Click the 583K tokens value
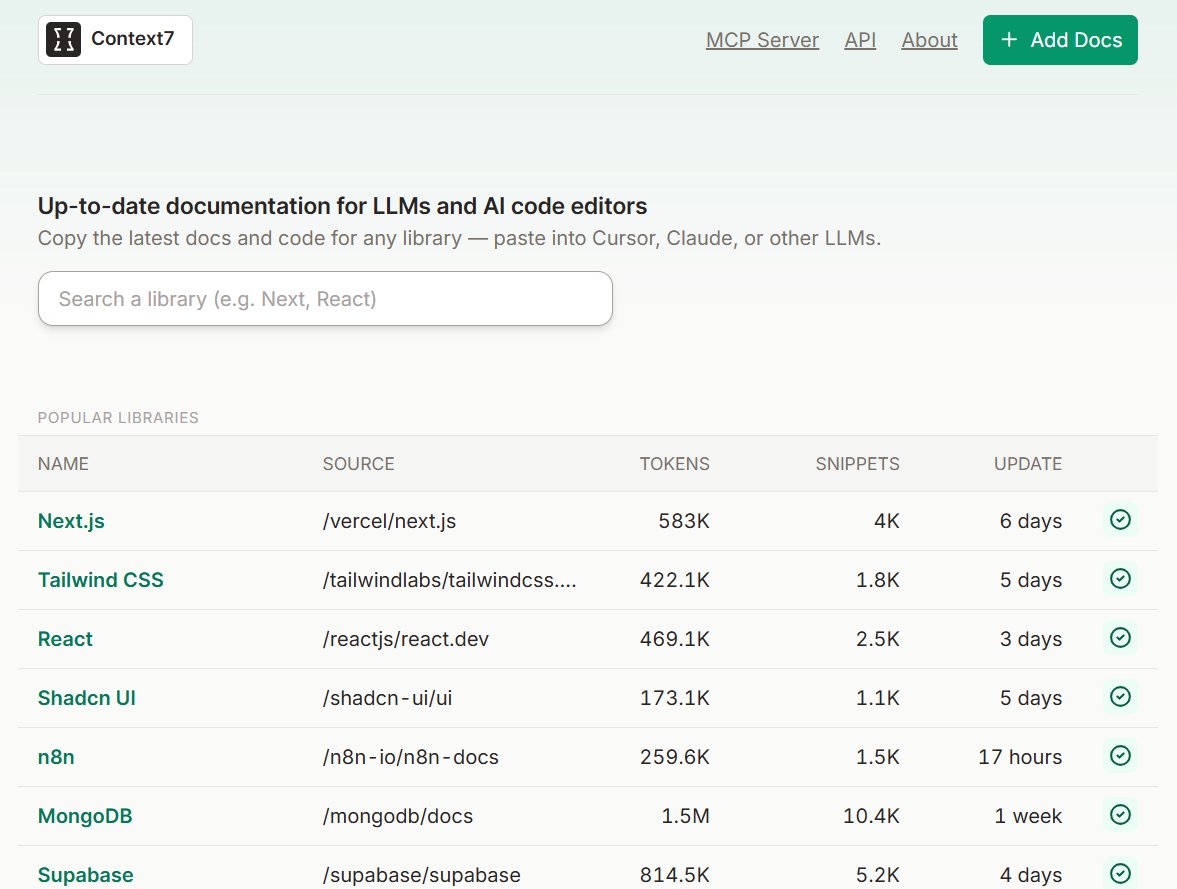 684,521
